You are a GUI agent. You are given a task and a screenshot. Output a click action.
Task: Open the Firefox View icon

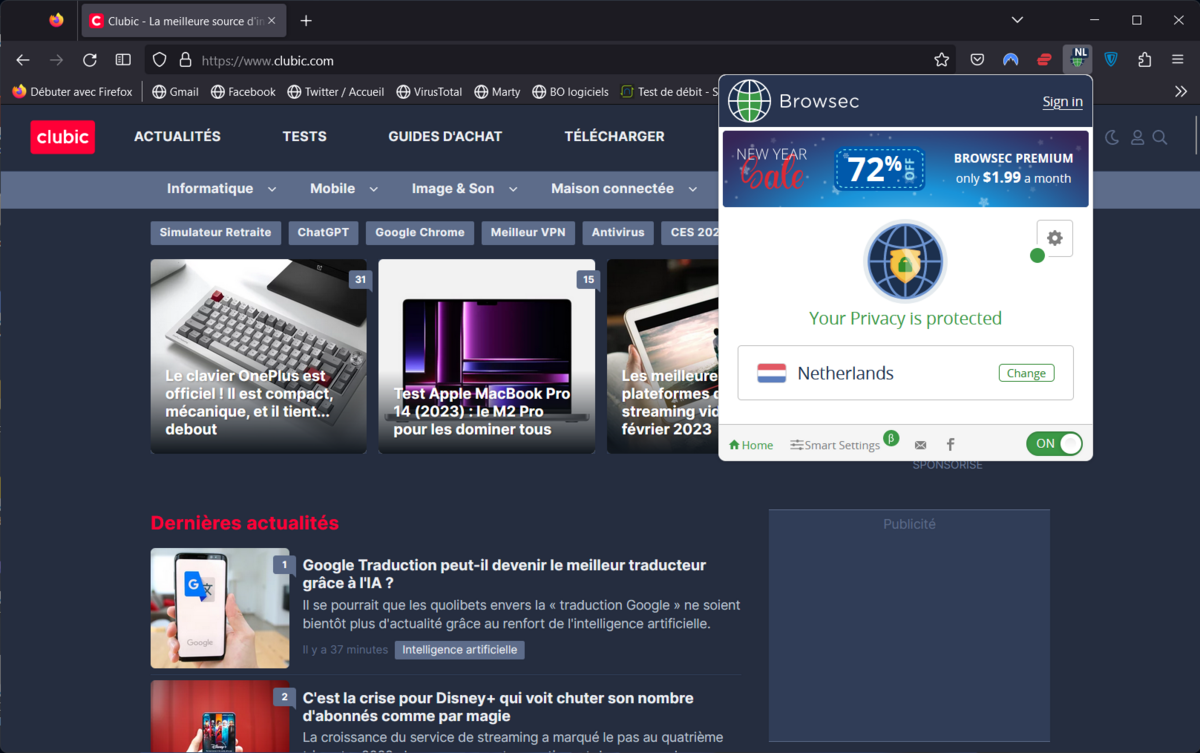[x=56, y=20]
